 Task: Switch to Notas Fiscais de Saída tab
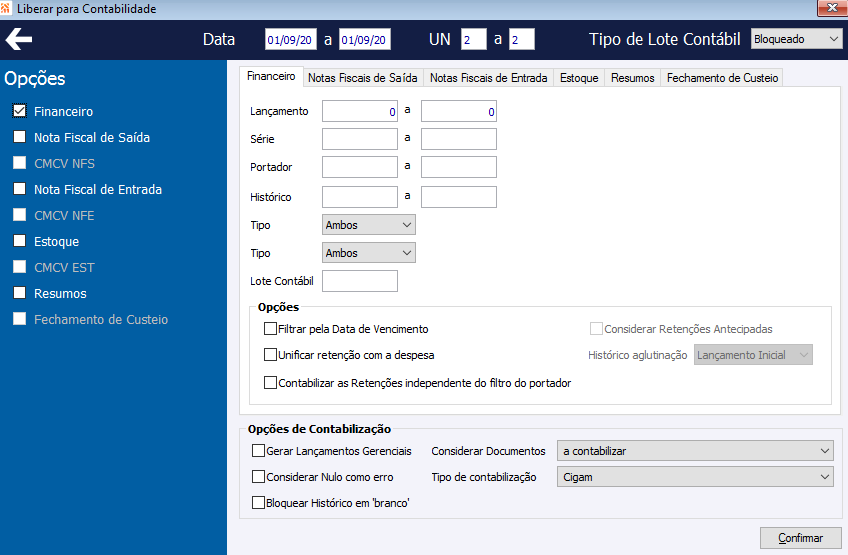(362, 78)
